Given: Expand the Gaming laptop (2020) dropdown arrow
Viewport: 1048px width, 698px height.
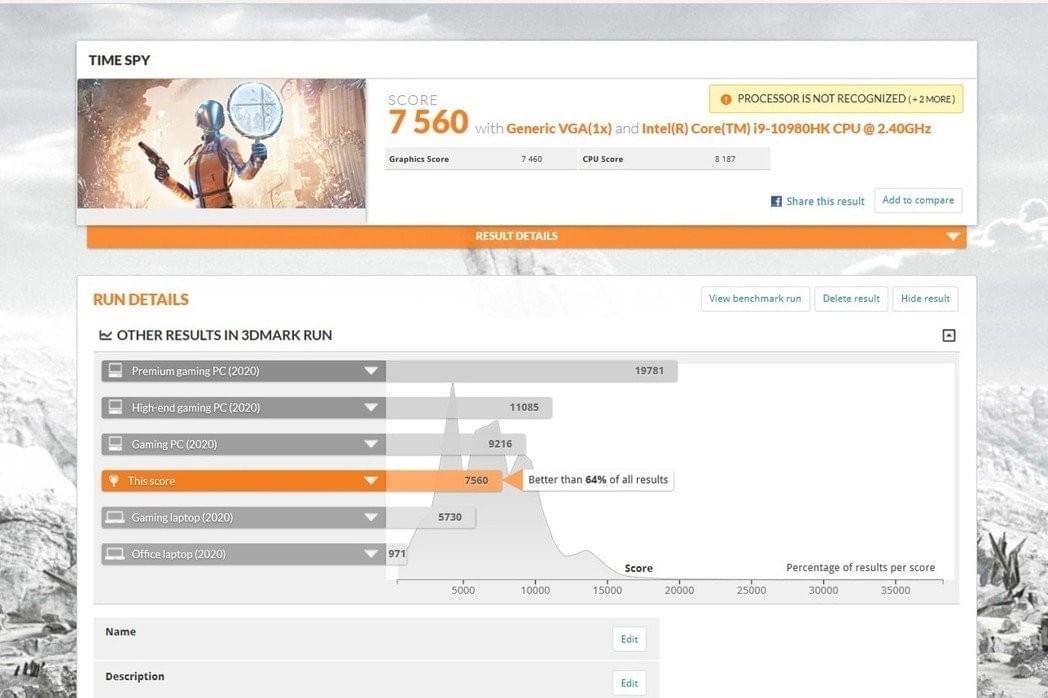Looking at the screenshot, I should [371, 517].
